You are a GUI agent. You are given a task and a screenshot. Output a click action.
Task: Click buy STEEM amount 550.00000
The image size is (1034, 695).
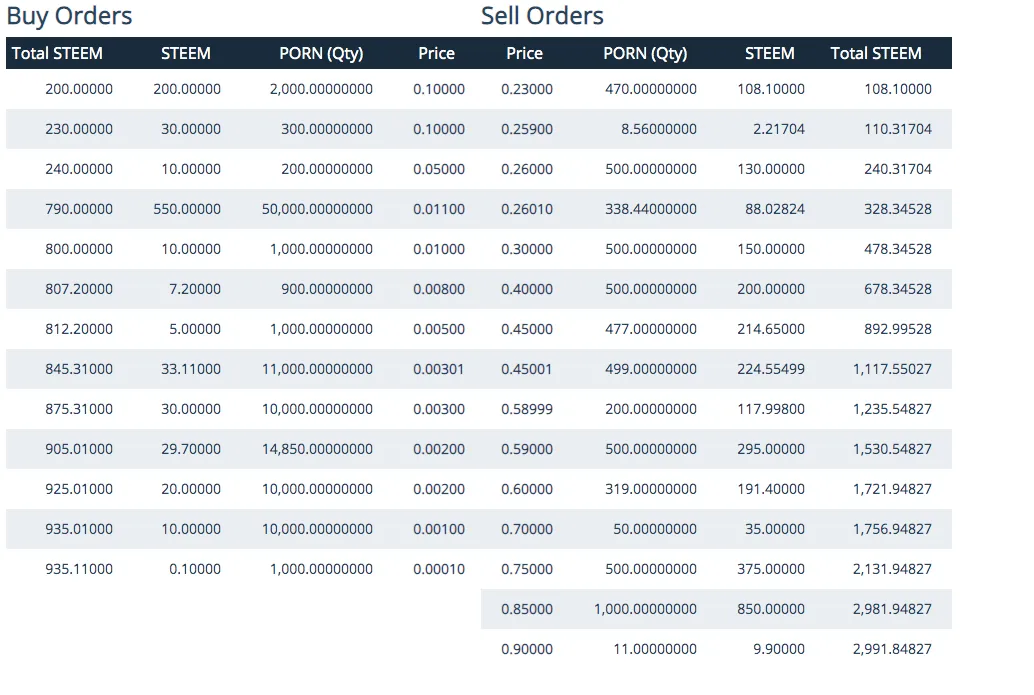[x=187, y=209]
